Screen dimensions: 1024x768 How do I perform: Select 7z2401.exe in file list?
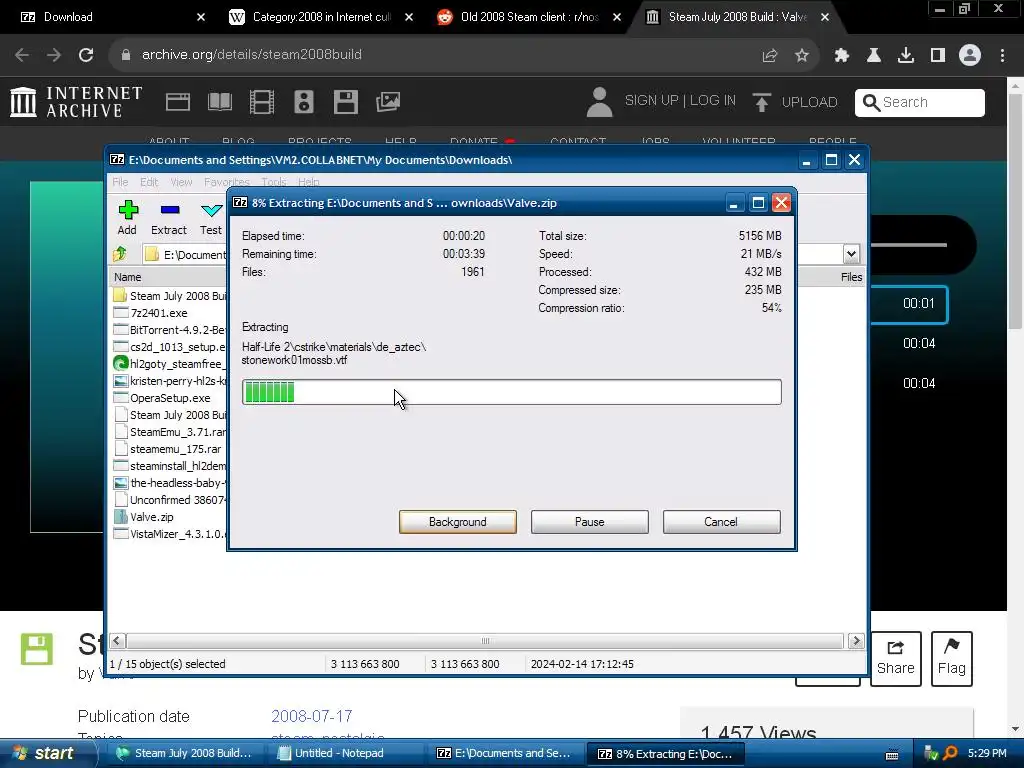tap(159, 313)
